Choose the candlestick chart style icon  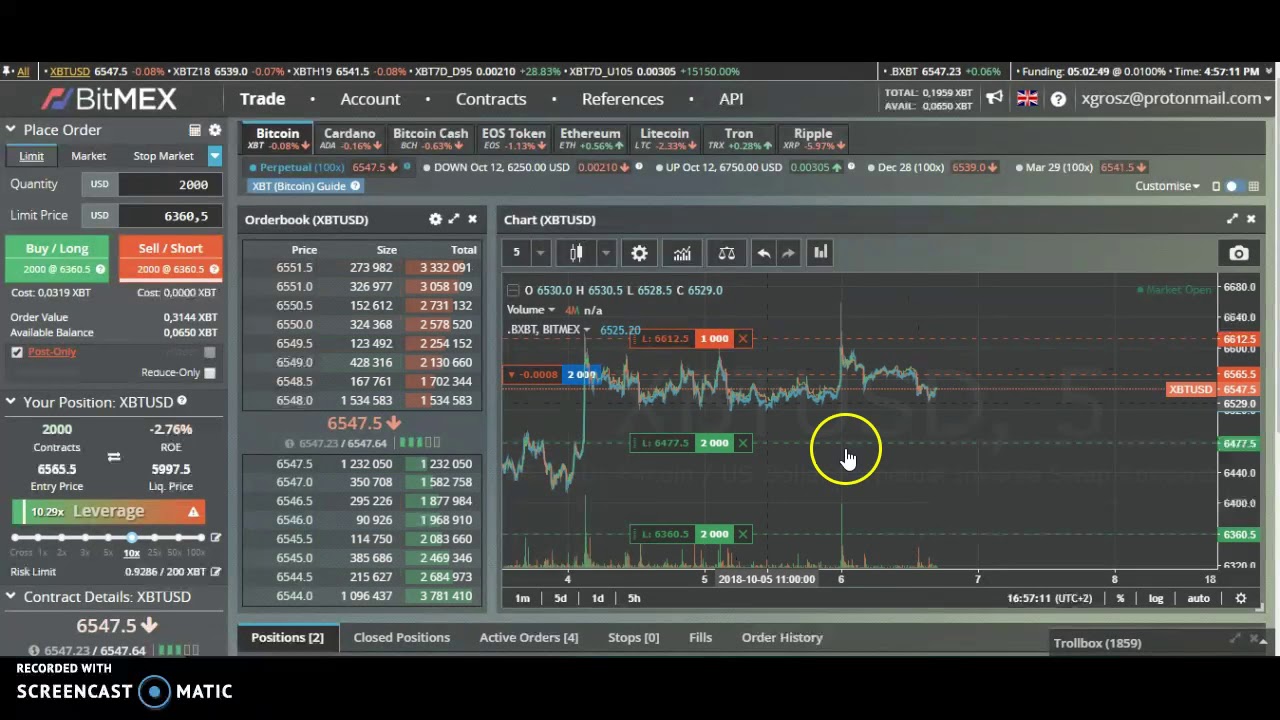click(x=576, y=253)
